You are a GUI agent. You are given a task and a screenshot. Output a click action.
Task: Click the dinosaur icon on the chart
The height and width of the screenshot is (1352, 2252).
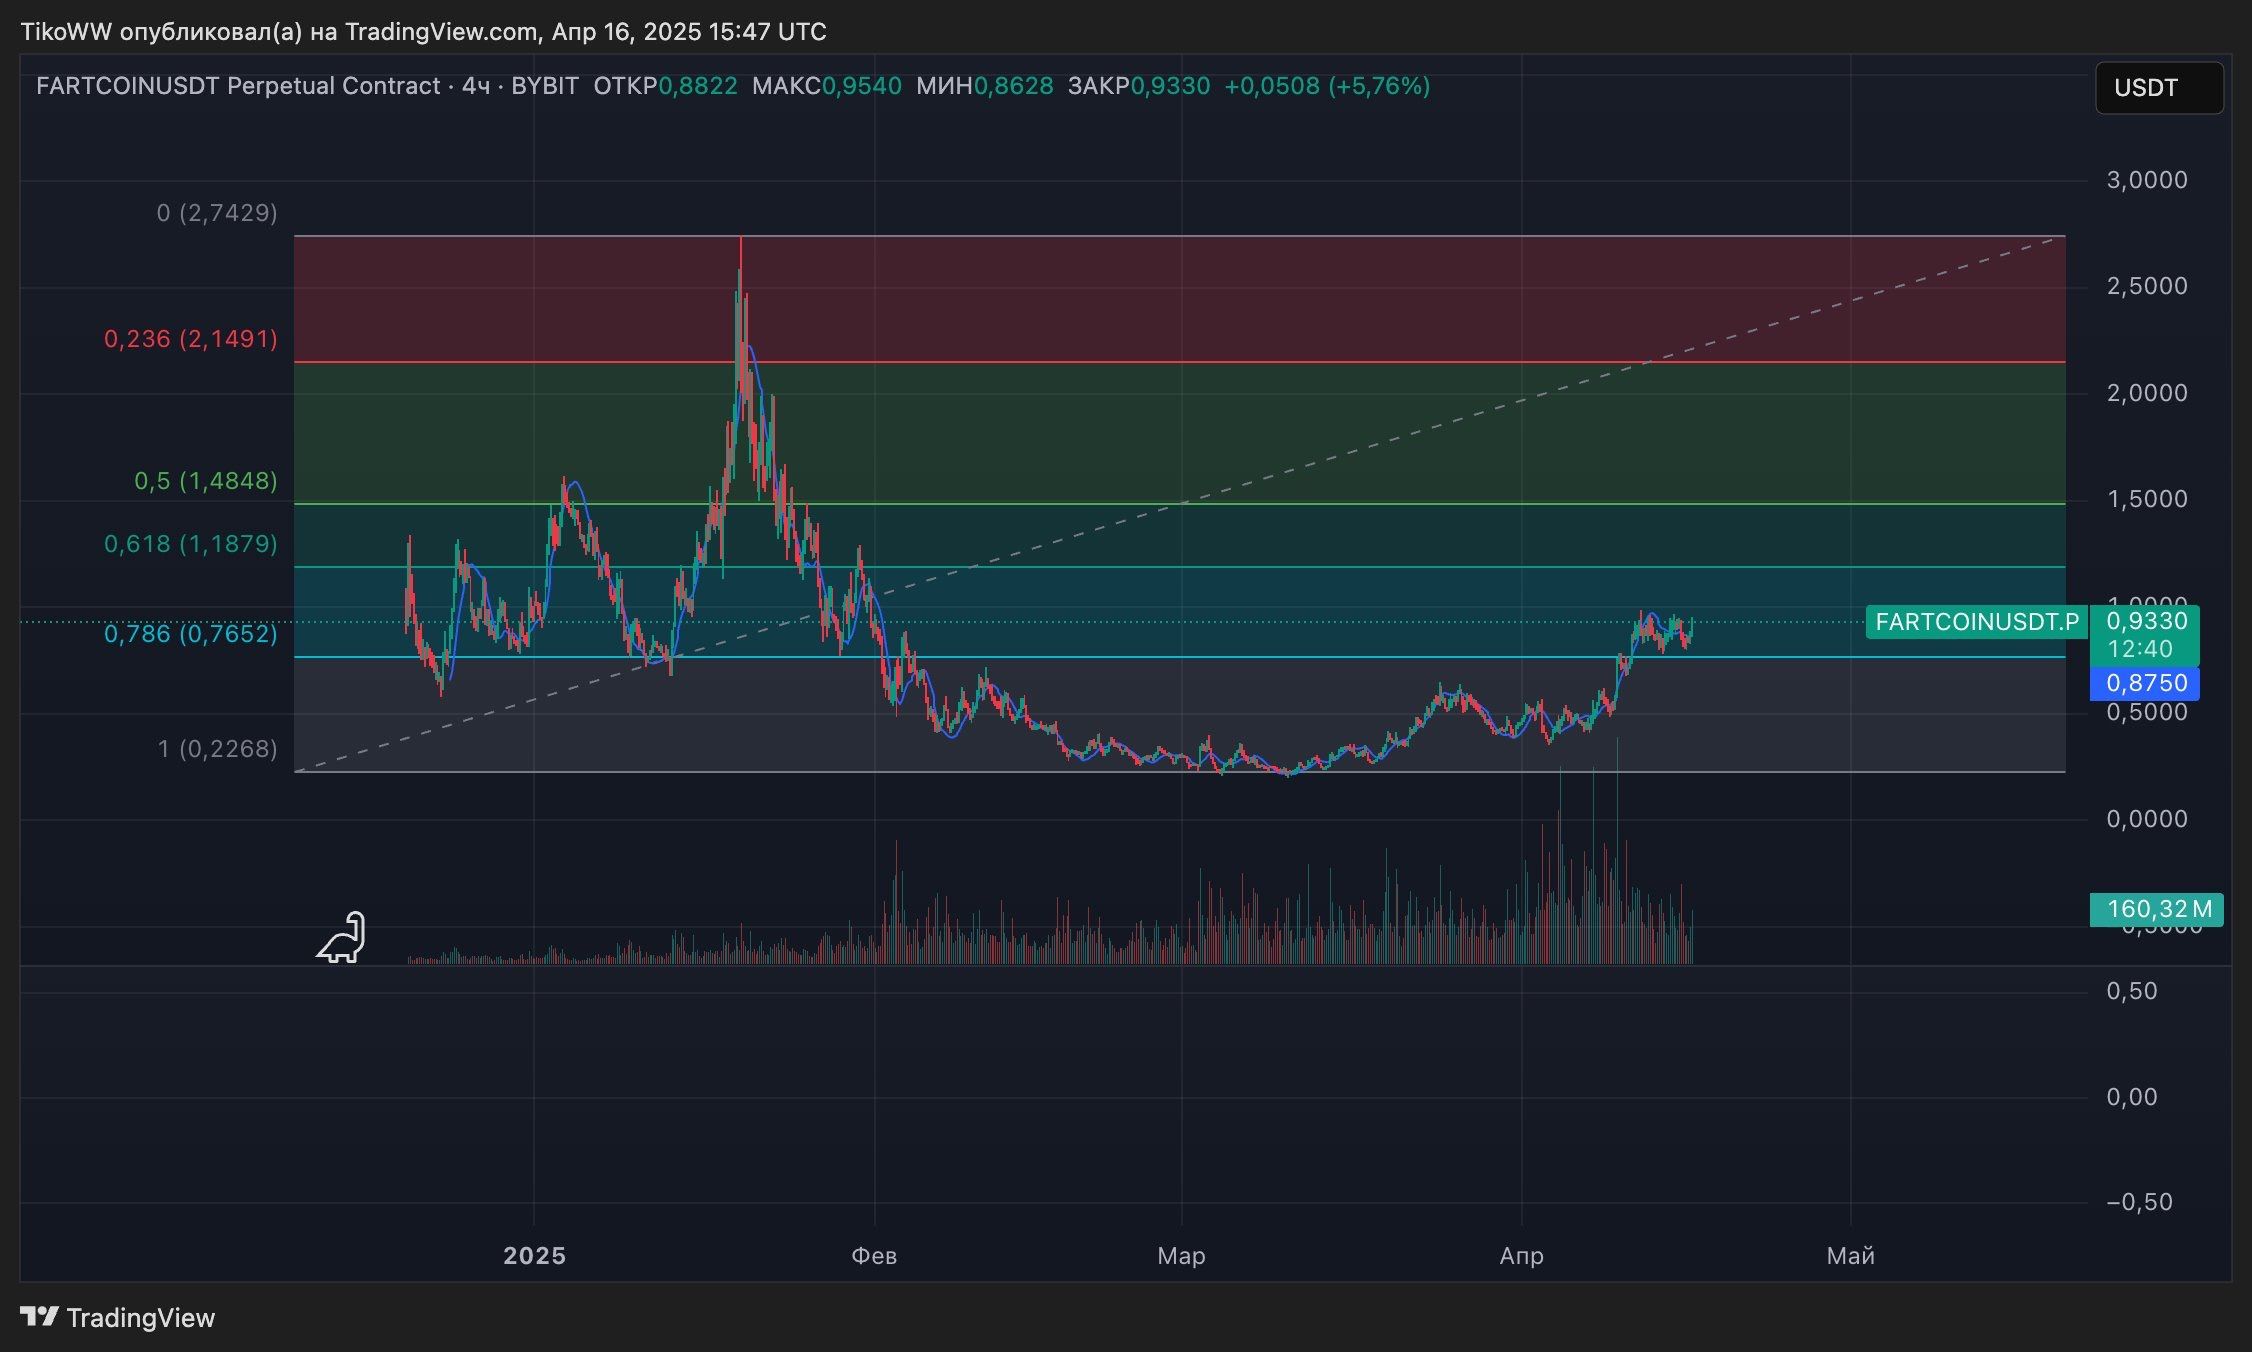point(342,938)
